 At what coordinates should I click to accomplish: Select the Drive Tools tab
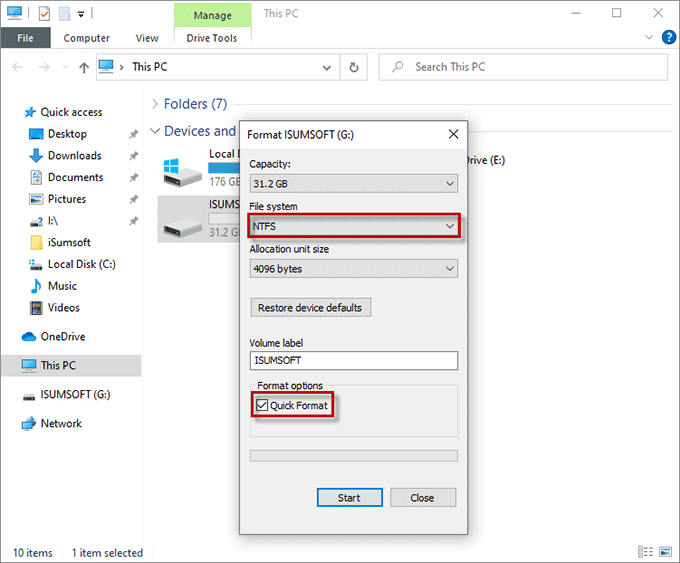(212, 38)
